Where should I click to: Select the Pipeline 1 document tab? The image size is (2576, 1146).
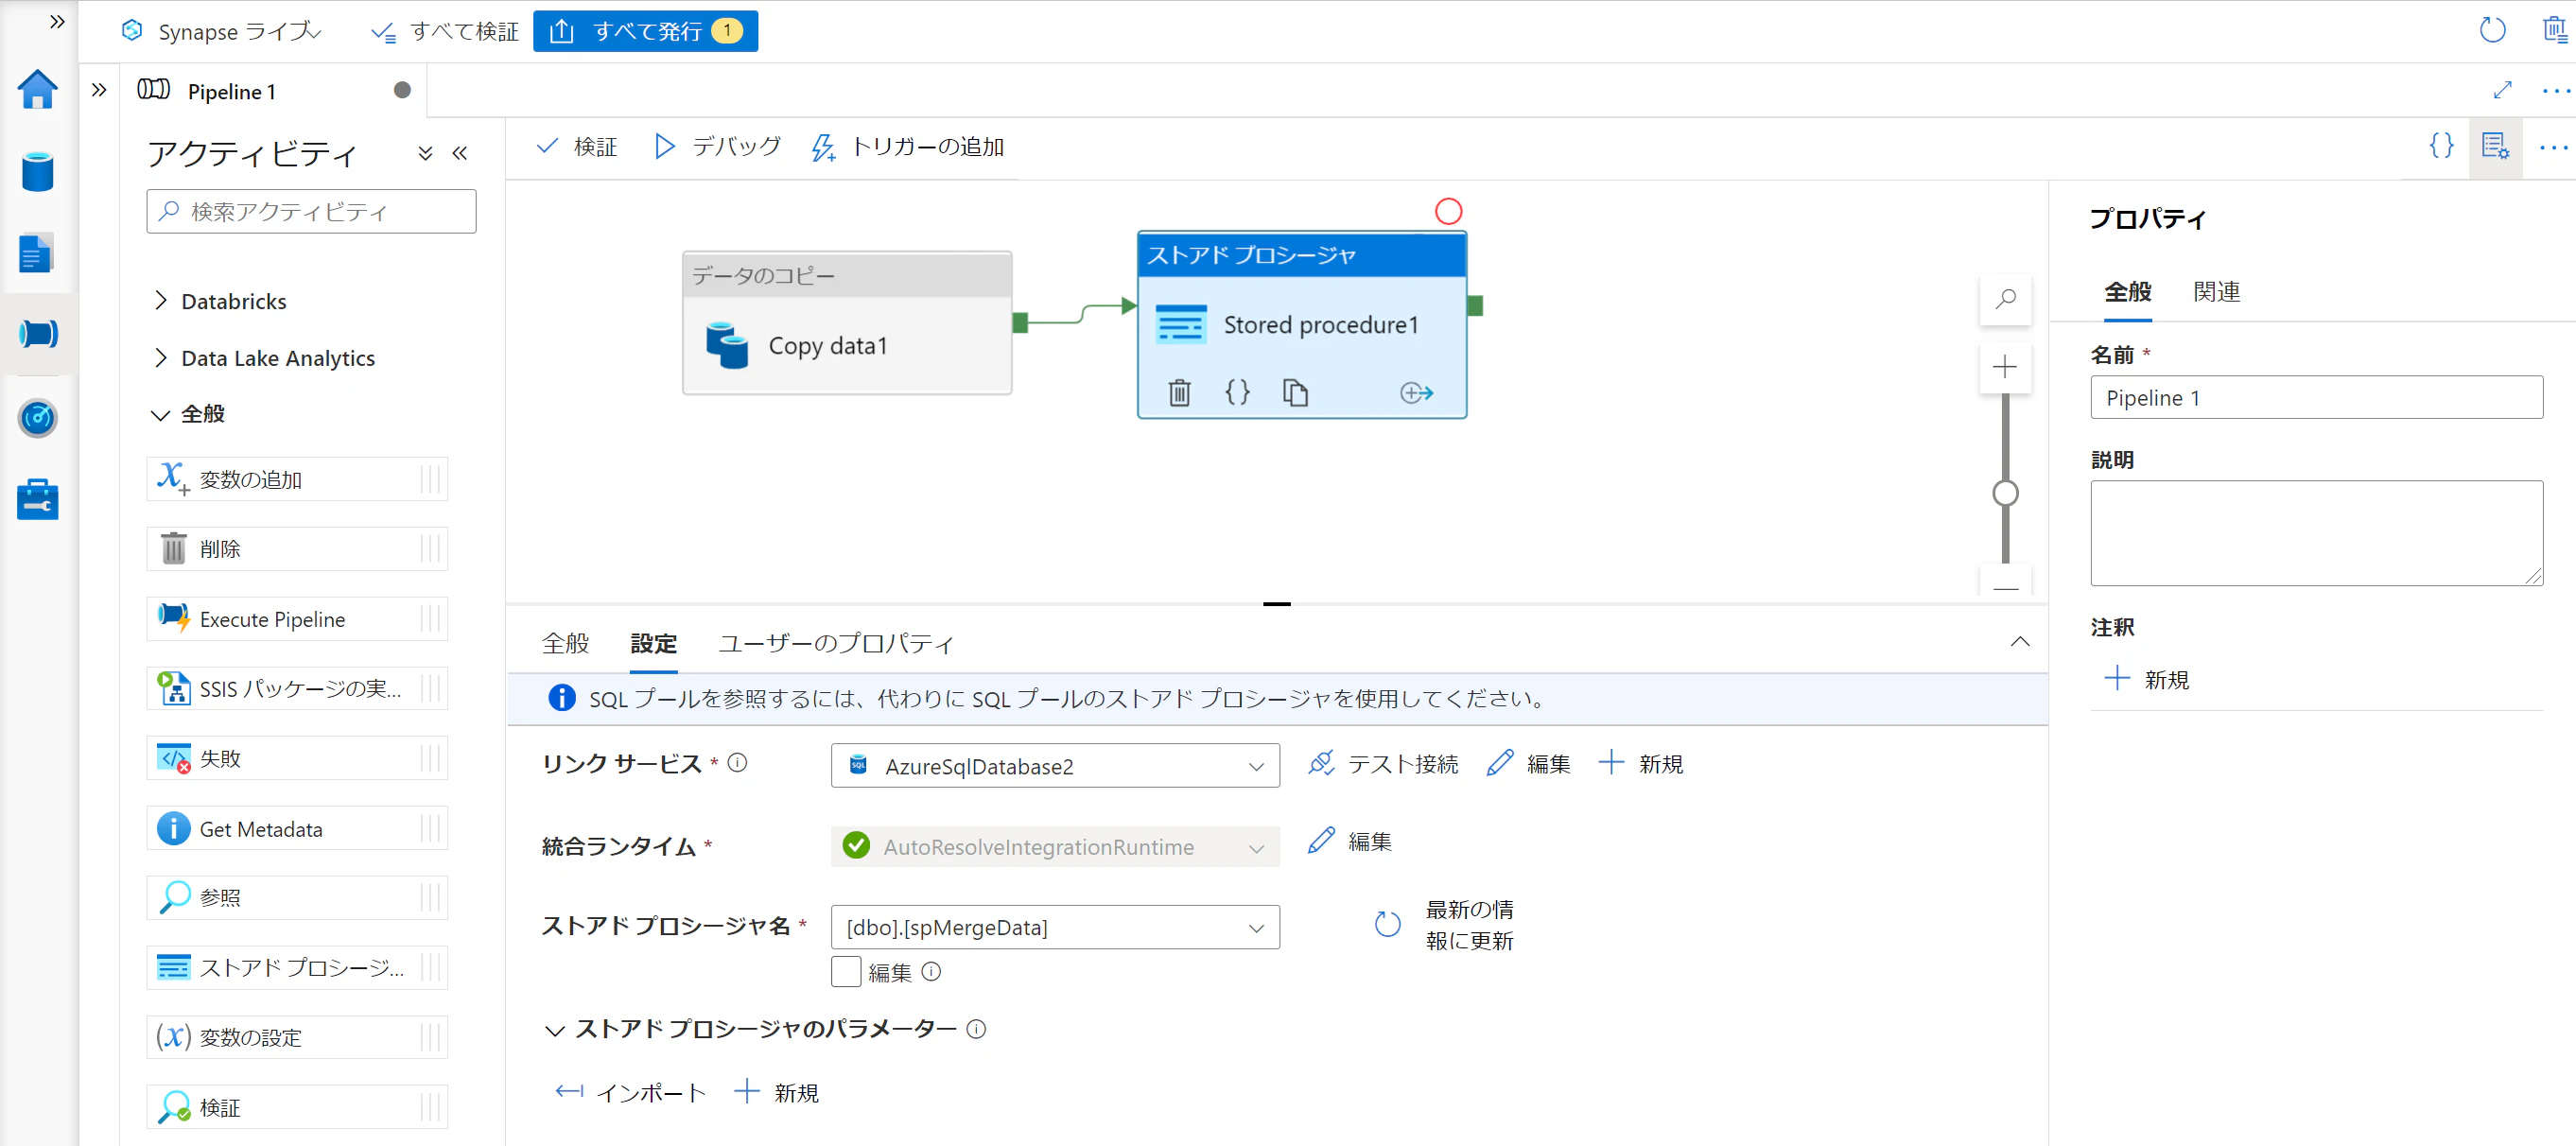coord(272,91)
